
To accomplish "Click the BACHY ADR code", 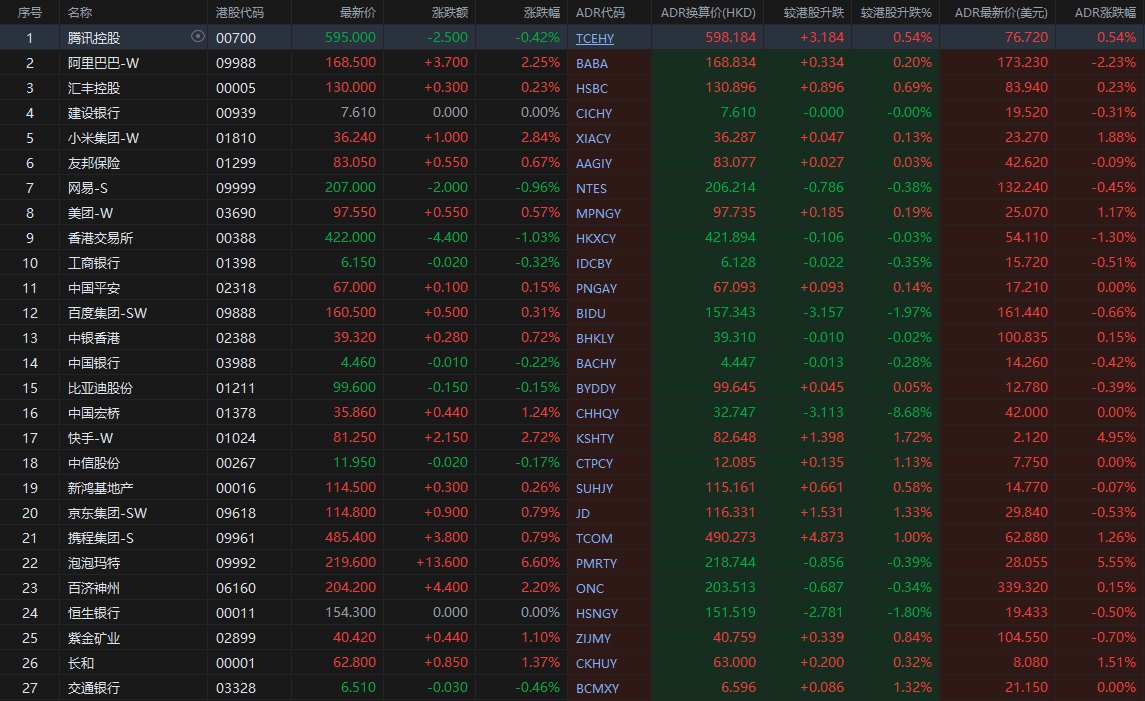I will click(596, 364).
